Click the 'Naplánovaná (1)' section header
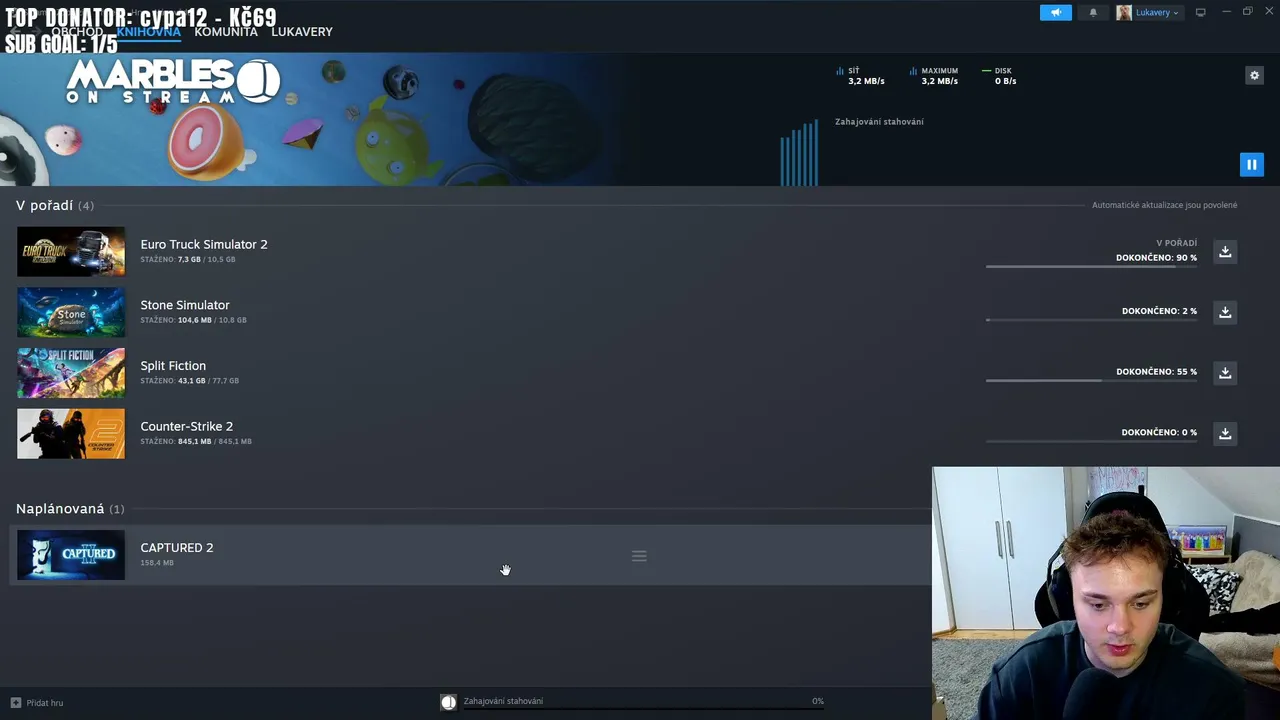The width and height of the screenshot is (1280, 720). tap(70, 509)
